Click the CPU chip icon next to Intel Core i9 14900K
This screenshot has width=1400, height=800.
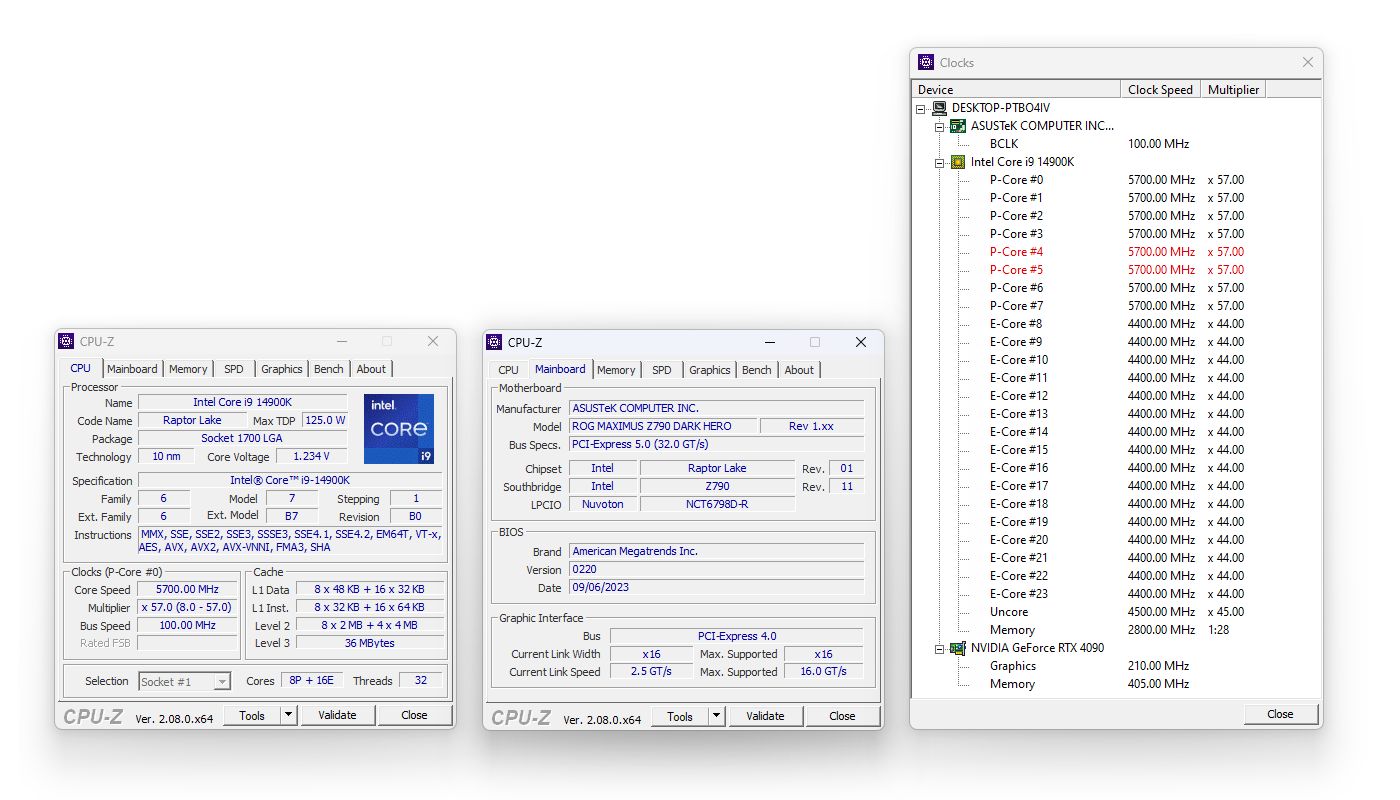click(958, 162)
